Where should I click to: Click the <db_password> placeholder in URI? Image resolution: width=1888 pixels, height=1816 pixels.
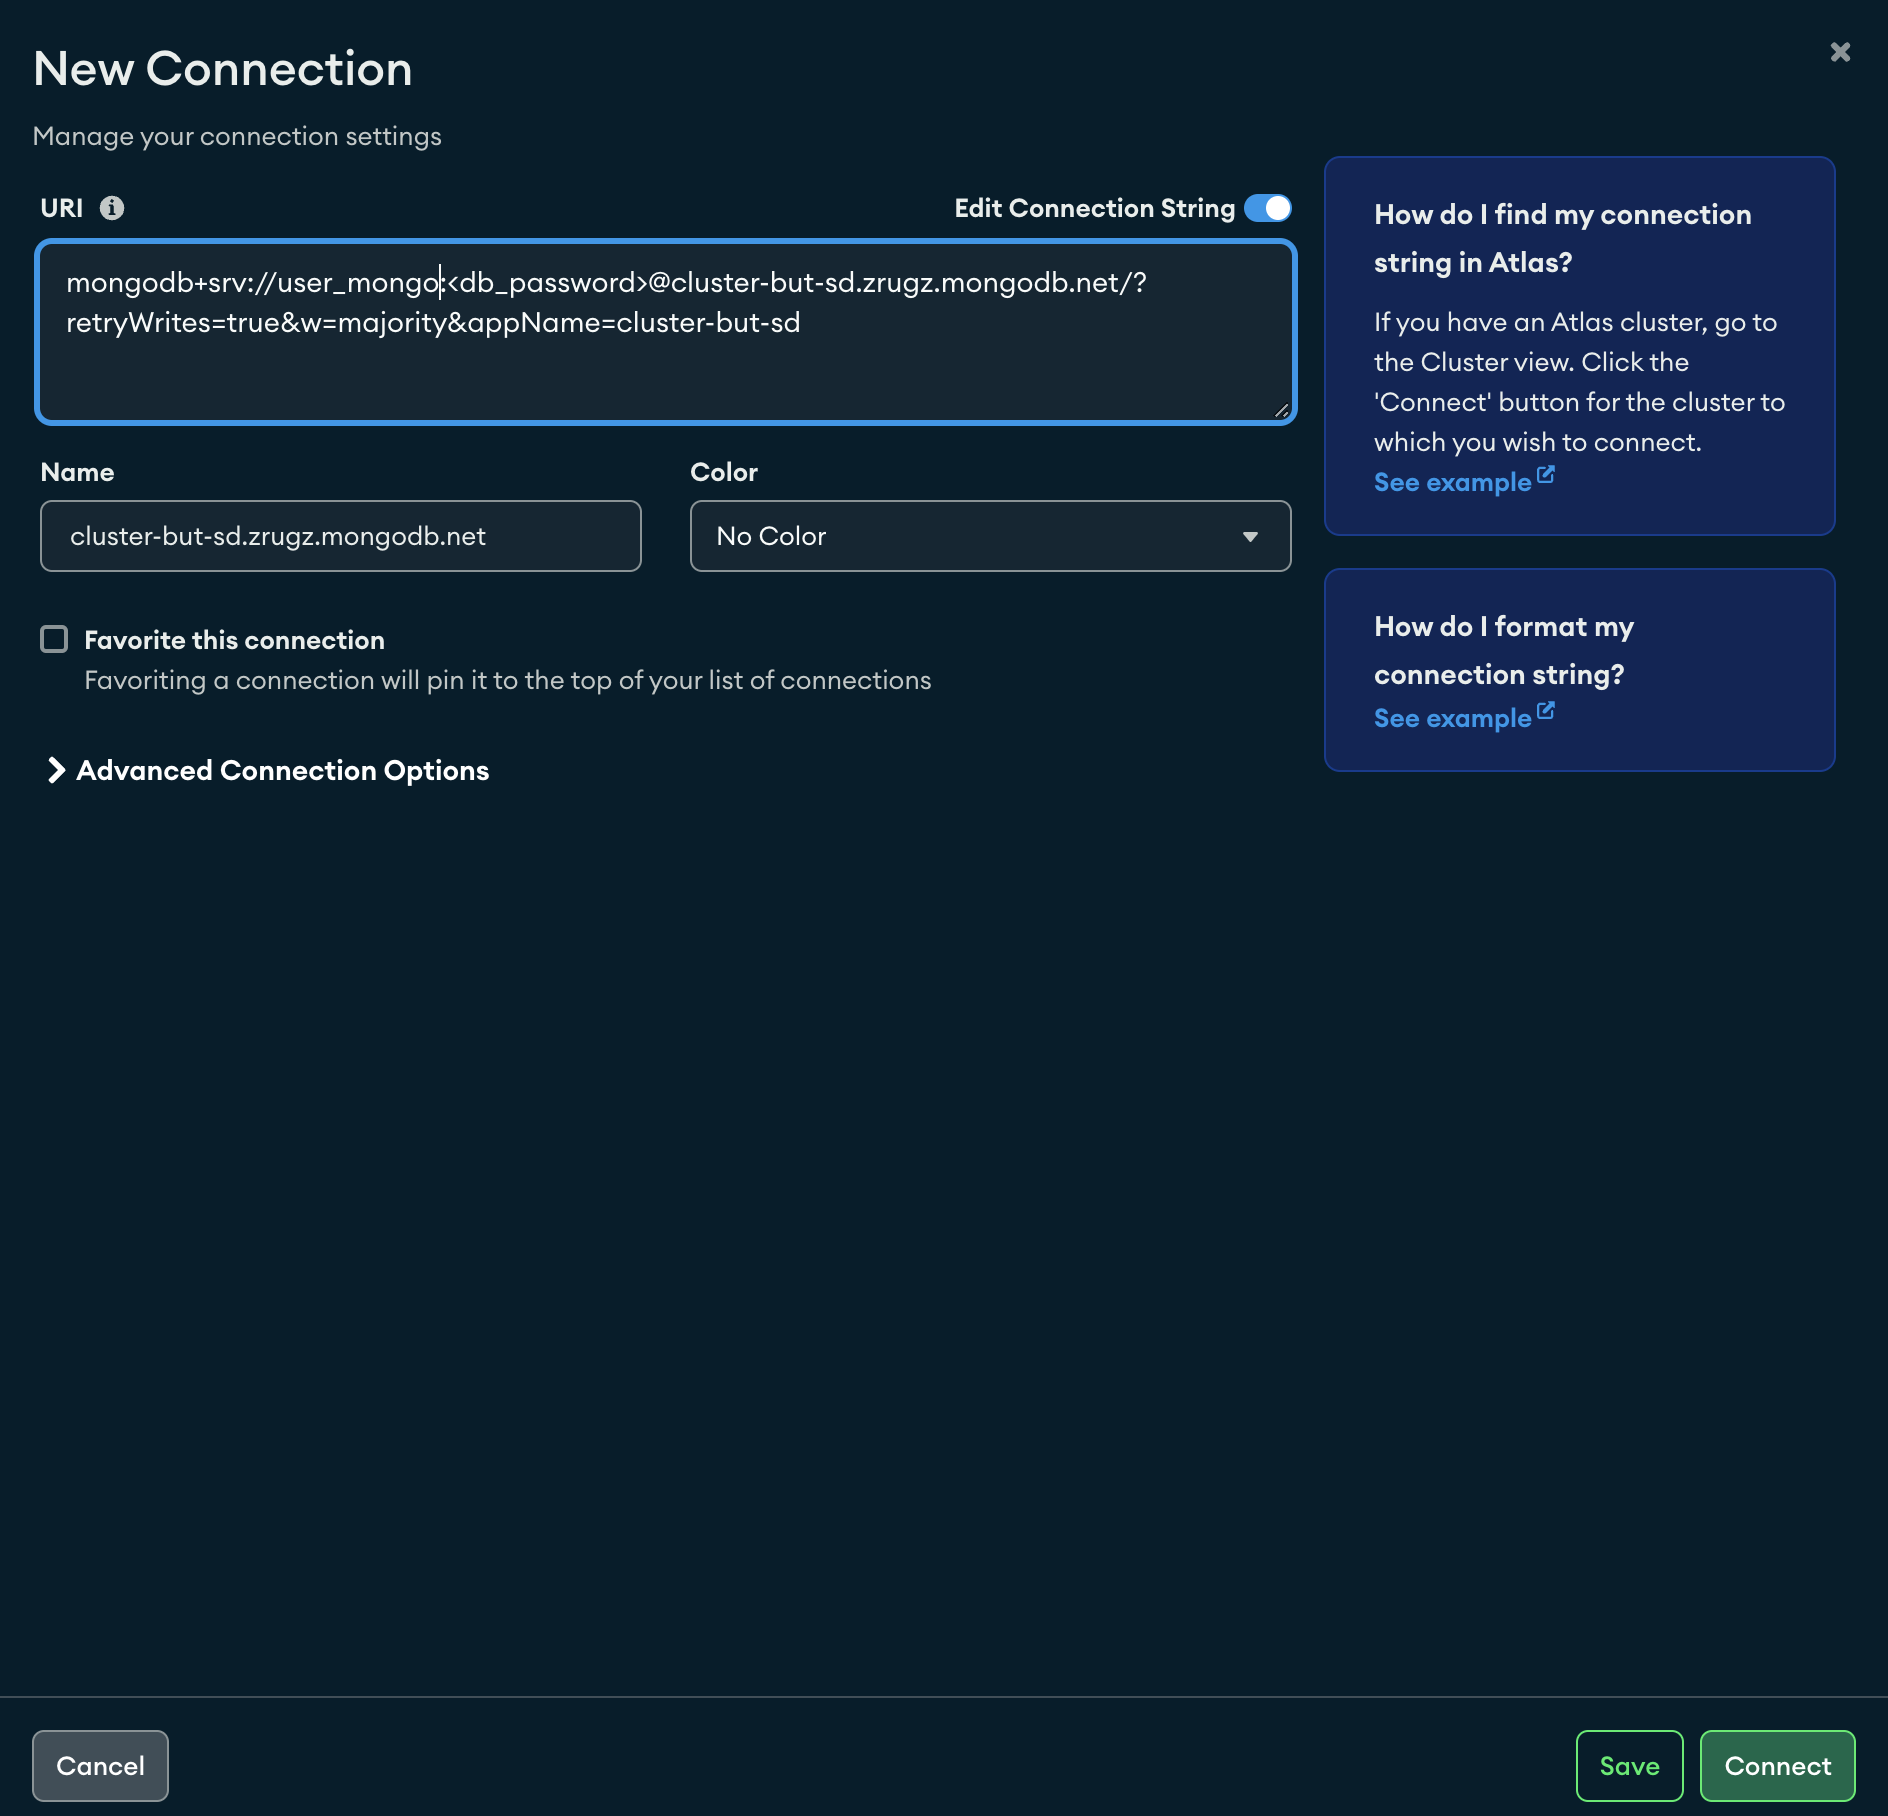[x=547, y=283]
